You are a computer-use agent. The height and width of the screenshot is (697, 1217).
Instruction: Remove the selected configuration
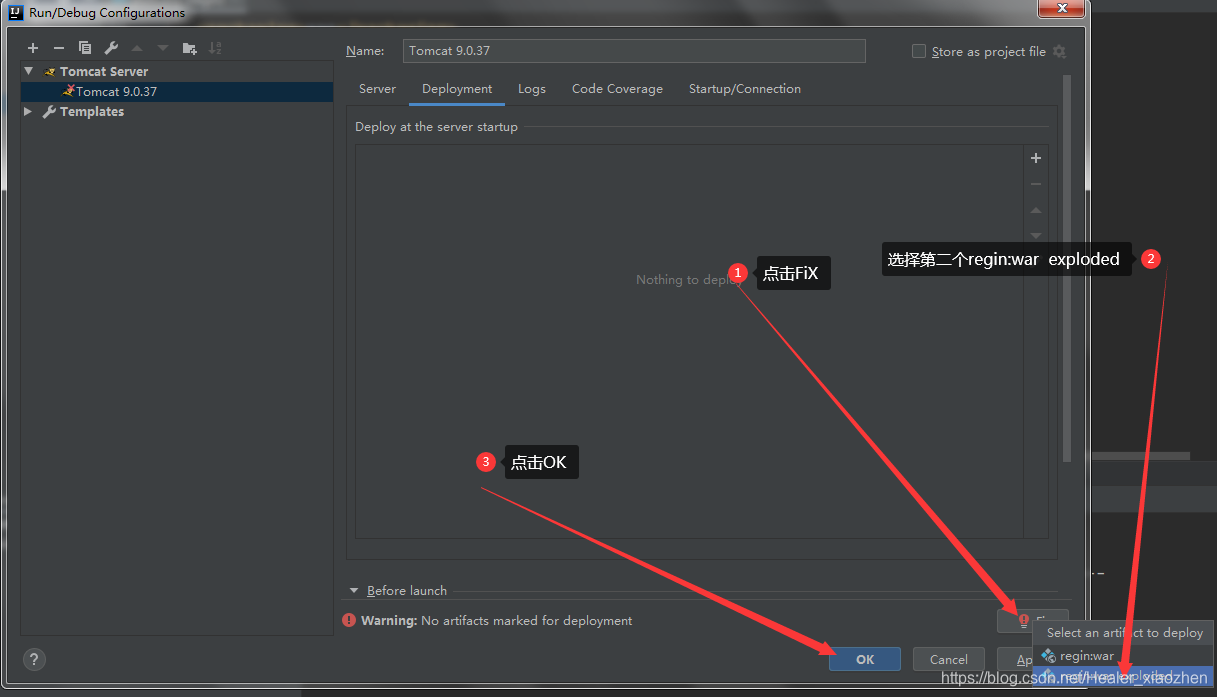[59, 48]
